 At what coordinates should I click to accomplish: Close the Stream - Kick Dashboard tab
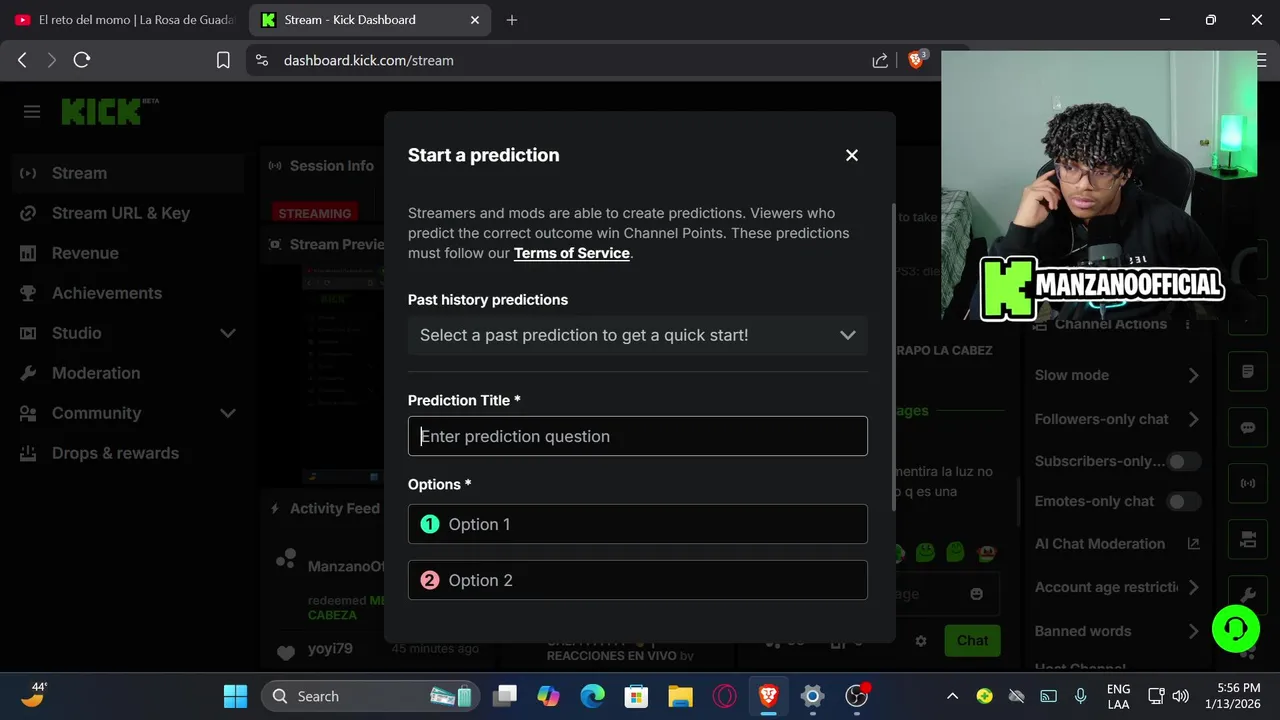click(x=475, y=20)
